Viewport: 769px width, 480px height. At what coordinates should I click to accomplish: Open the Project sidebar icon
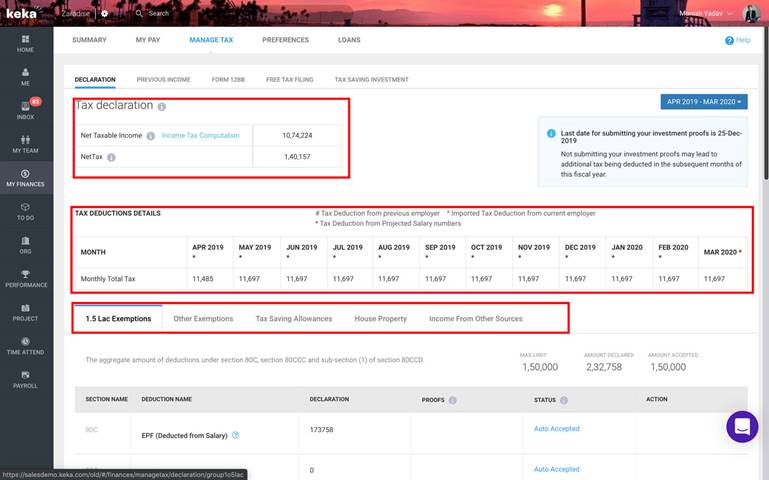(x=26, y=308)
